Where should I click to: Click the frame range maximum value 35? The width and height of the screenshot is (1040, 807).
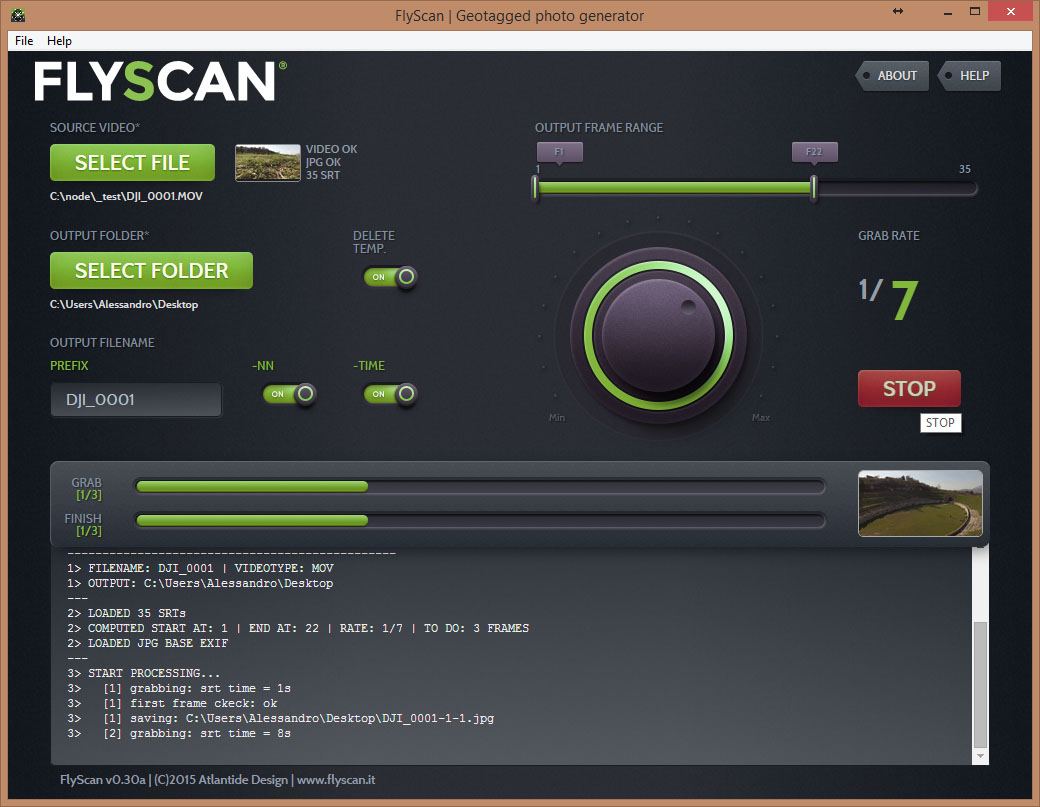(964, 169)
